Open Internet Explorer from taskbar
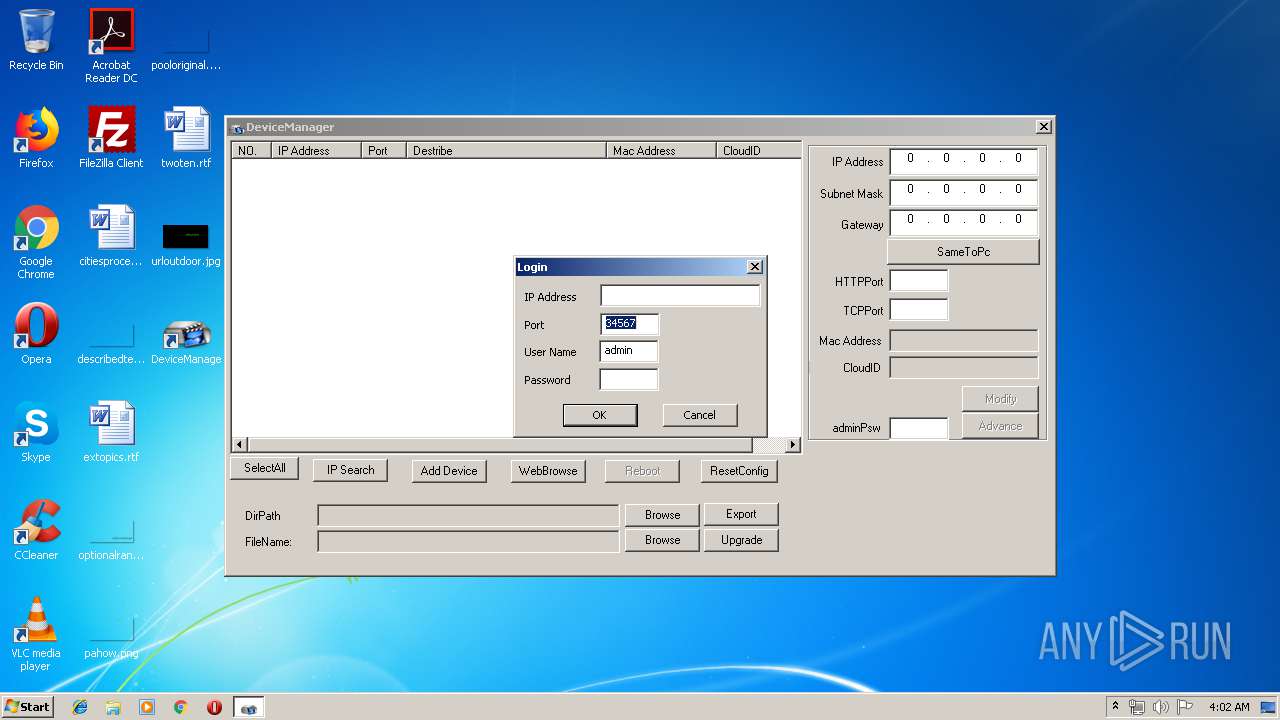The height and width of the screenshot is (720, 1280). tap(80, 707)
